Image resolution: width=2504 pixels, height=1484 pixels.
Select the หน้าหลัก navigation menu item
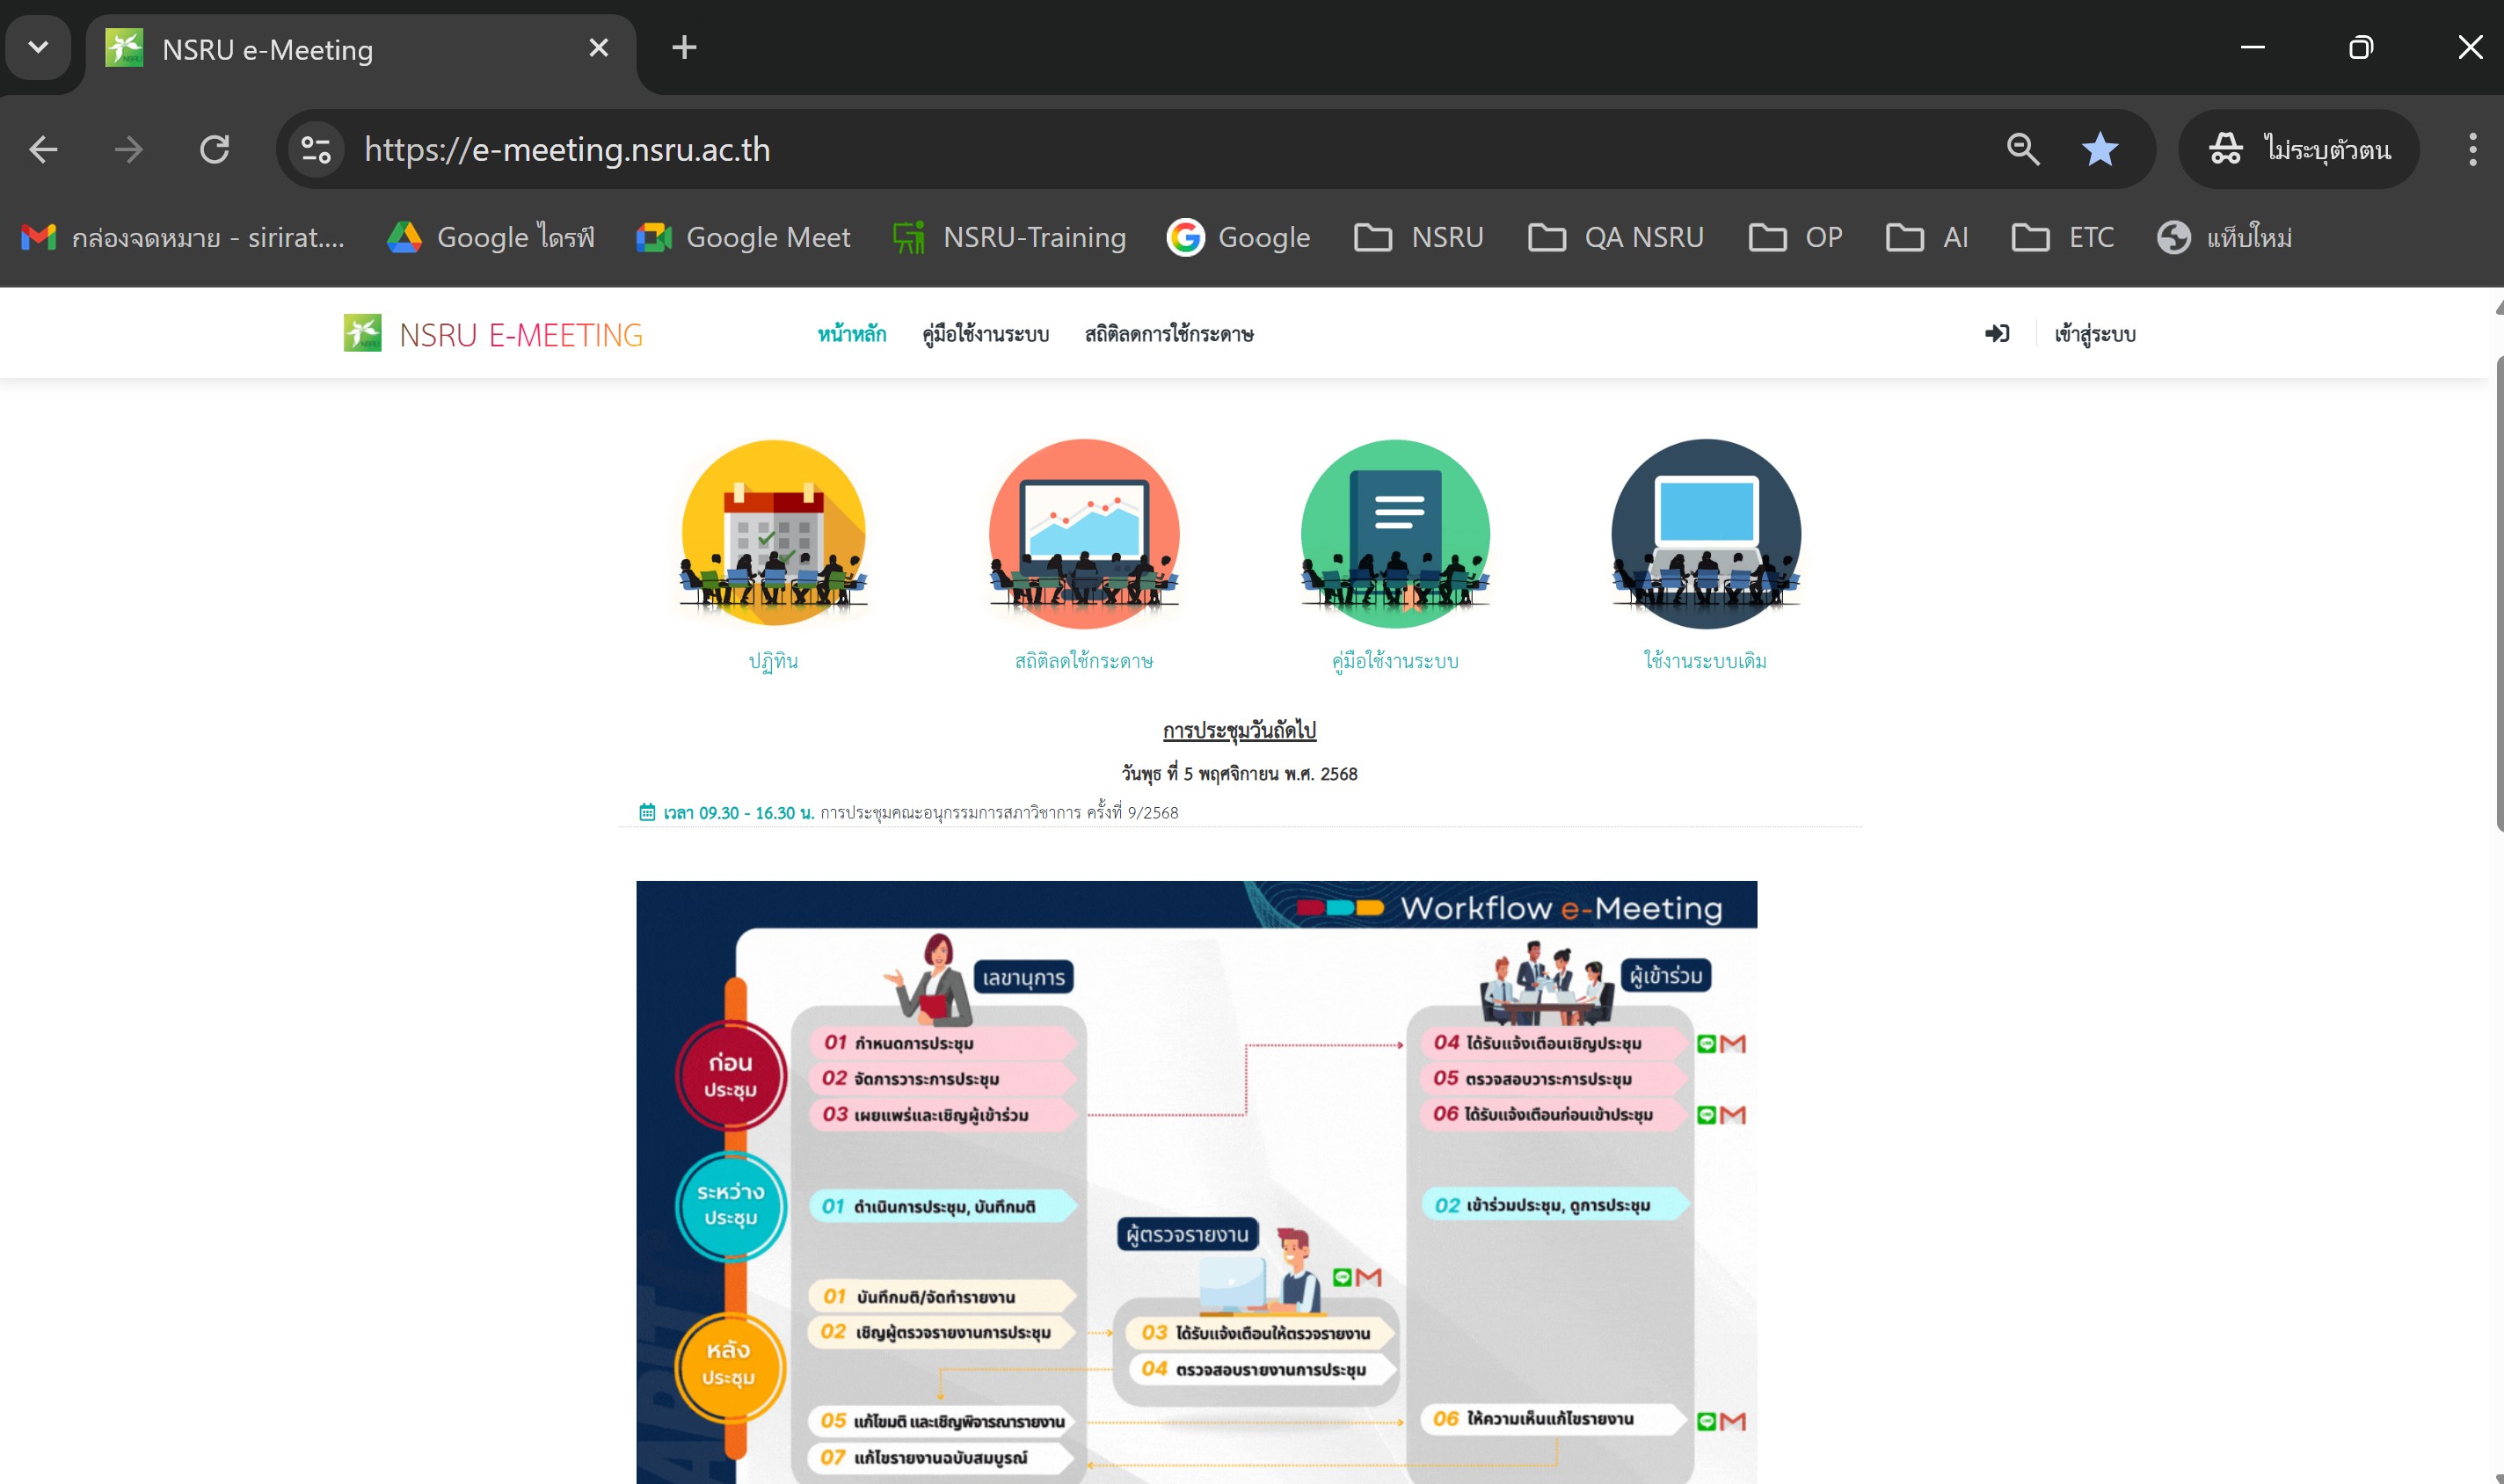click(851, 334)
